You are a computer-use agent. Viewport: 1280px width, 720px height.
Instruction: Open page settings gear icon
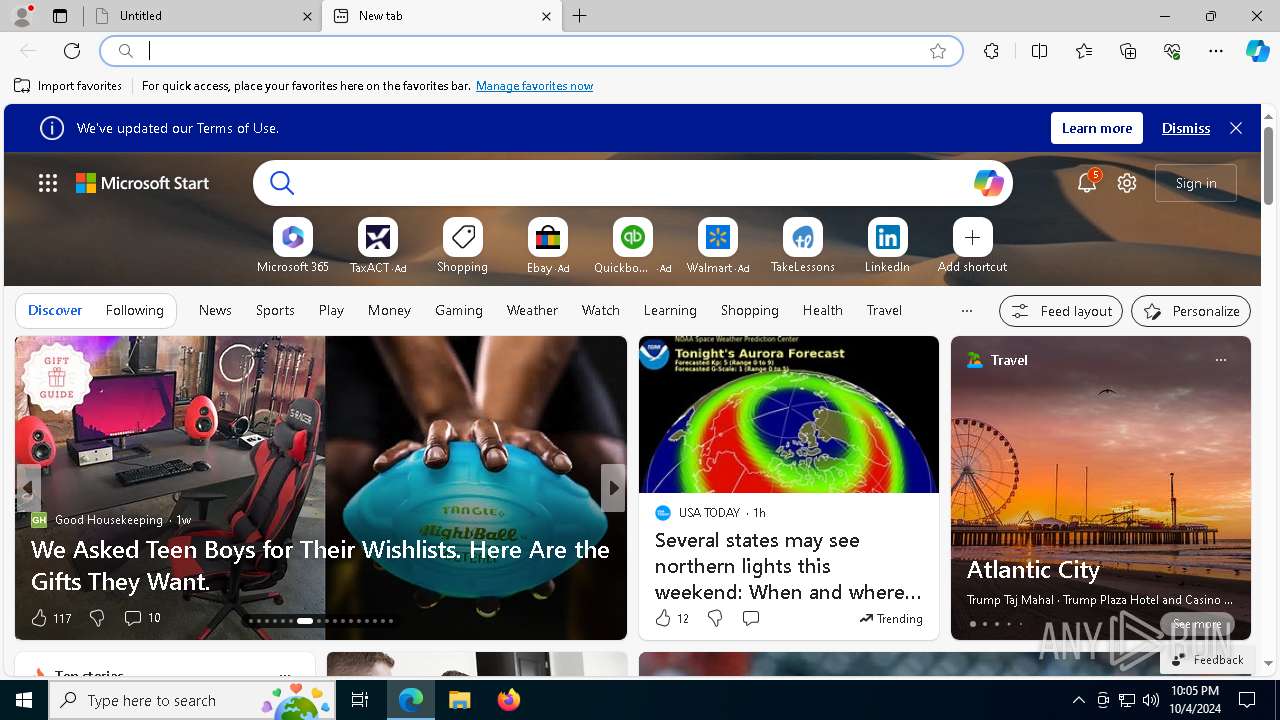click(1127, 183)
